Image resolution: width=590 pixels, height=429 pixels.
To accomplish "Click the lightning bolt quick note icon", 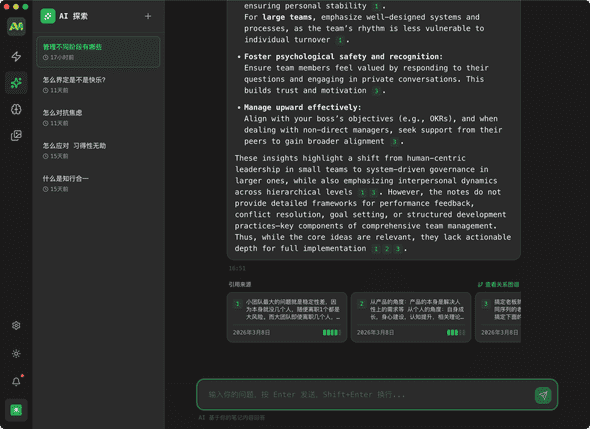I will point(16,56).
